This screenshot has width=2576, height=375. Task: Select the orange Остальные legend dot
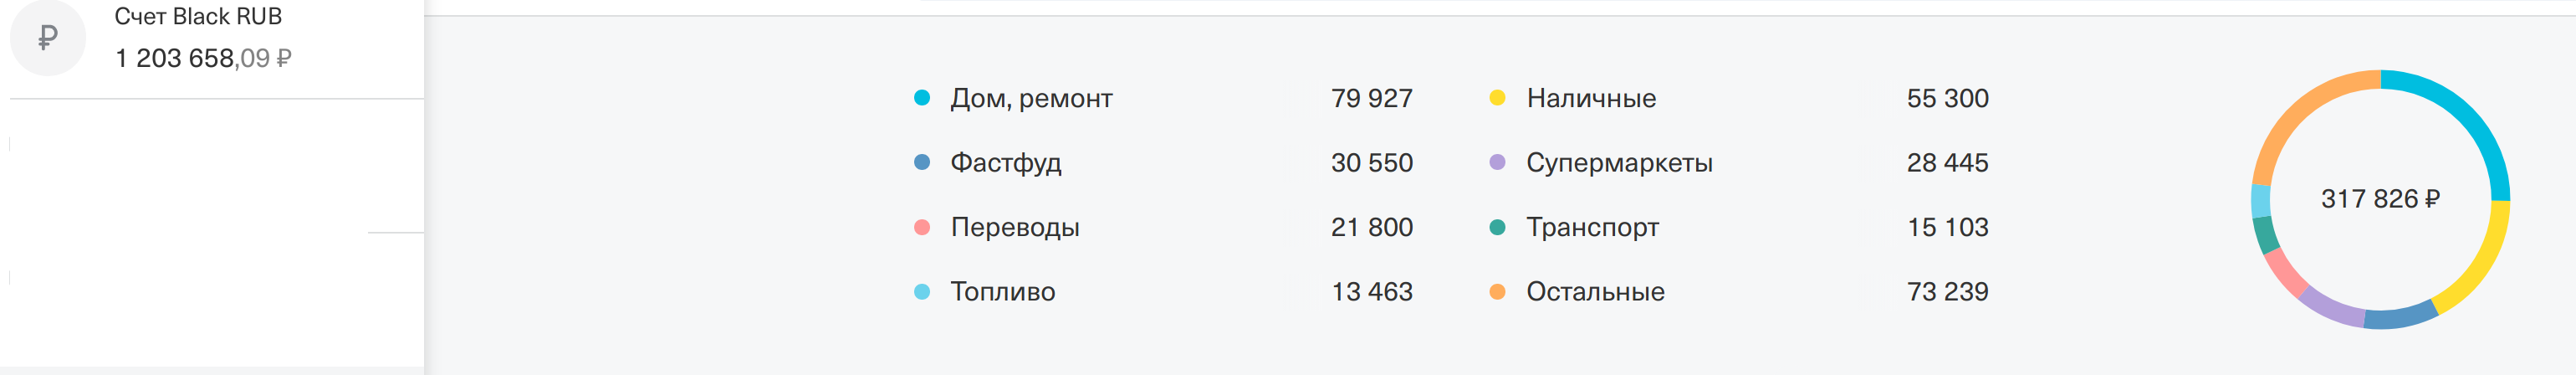click(x=1497, y=292)
